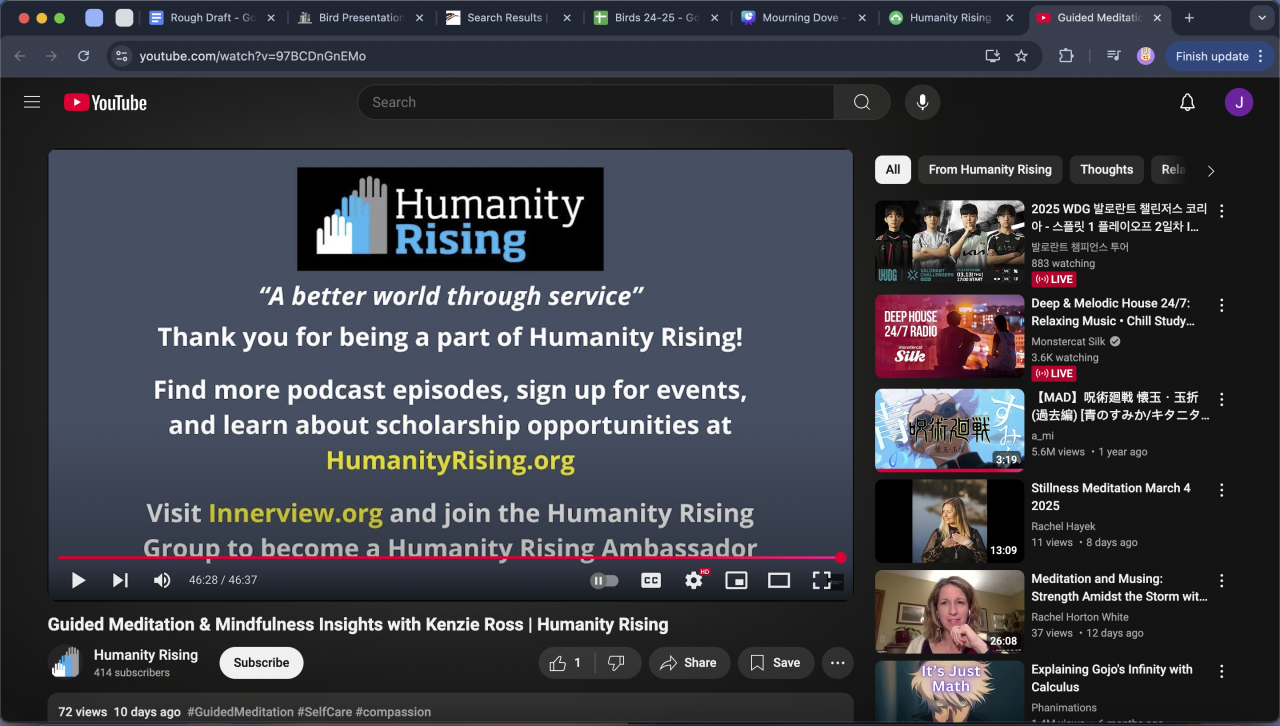This screenshot has width=1280, height=726.
Task: Click the YouTube search input field
Action: click(596, 102)
